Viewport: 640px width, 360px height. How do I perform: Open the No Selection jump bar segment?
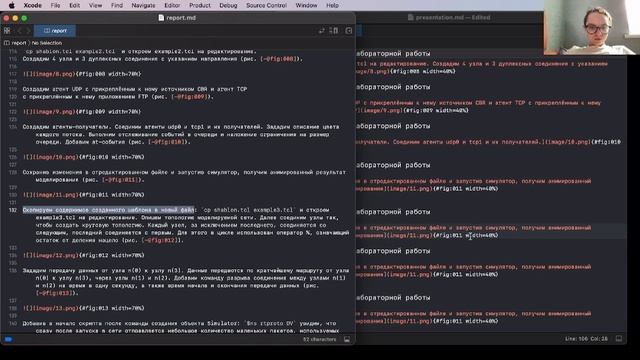(47, 43)
